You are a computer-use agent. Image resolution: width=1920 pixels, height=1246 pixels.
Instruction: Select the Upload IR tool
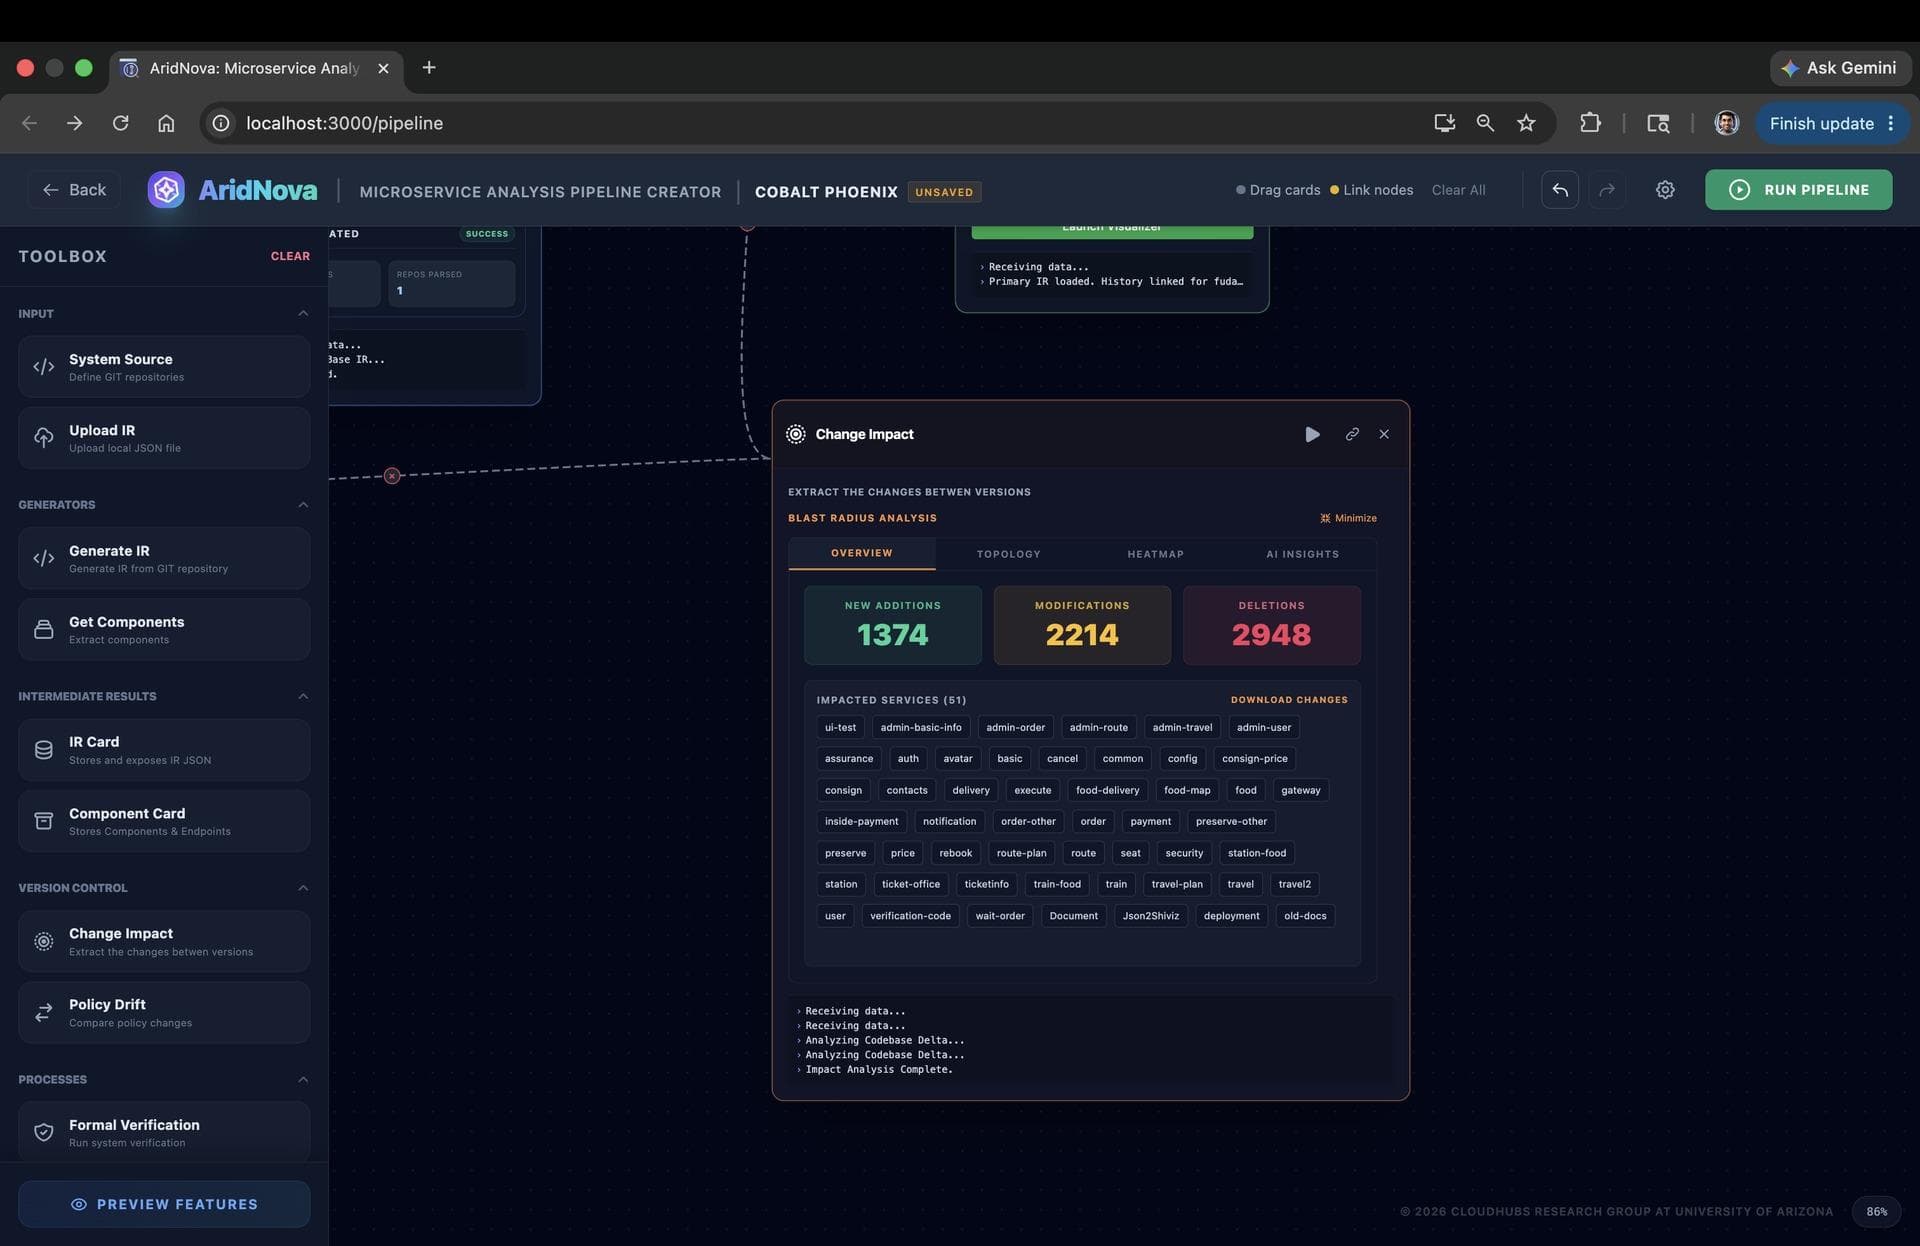(x=164, y=438)
